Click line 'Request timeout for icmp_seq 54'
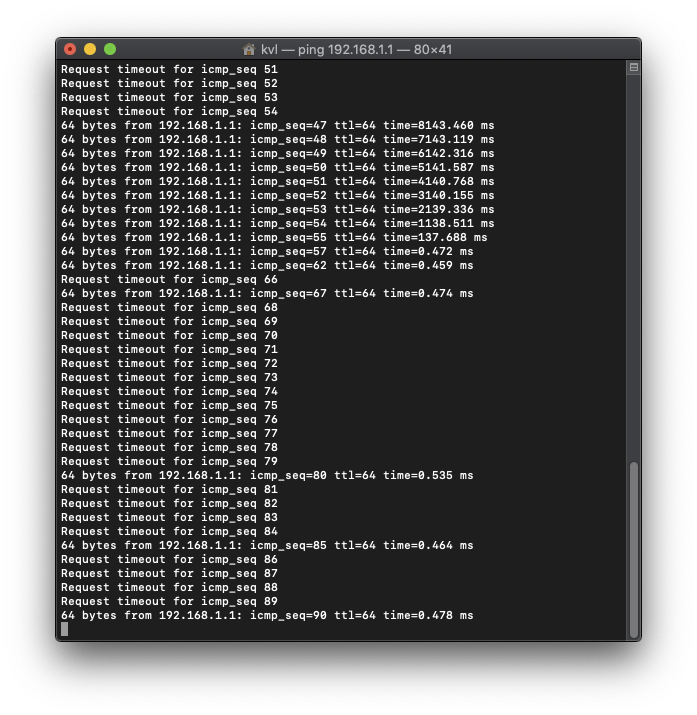 point(169,111)
